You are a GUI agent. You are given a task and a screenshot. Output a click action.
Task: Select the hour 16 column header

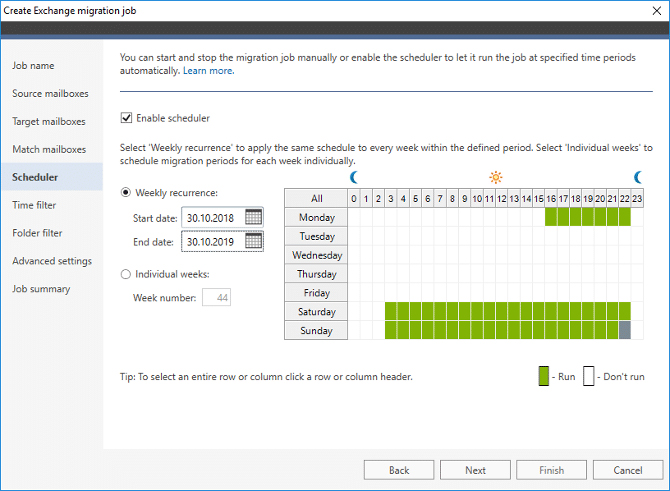551,198
